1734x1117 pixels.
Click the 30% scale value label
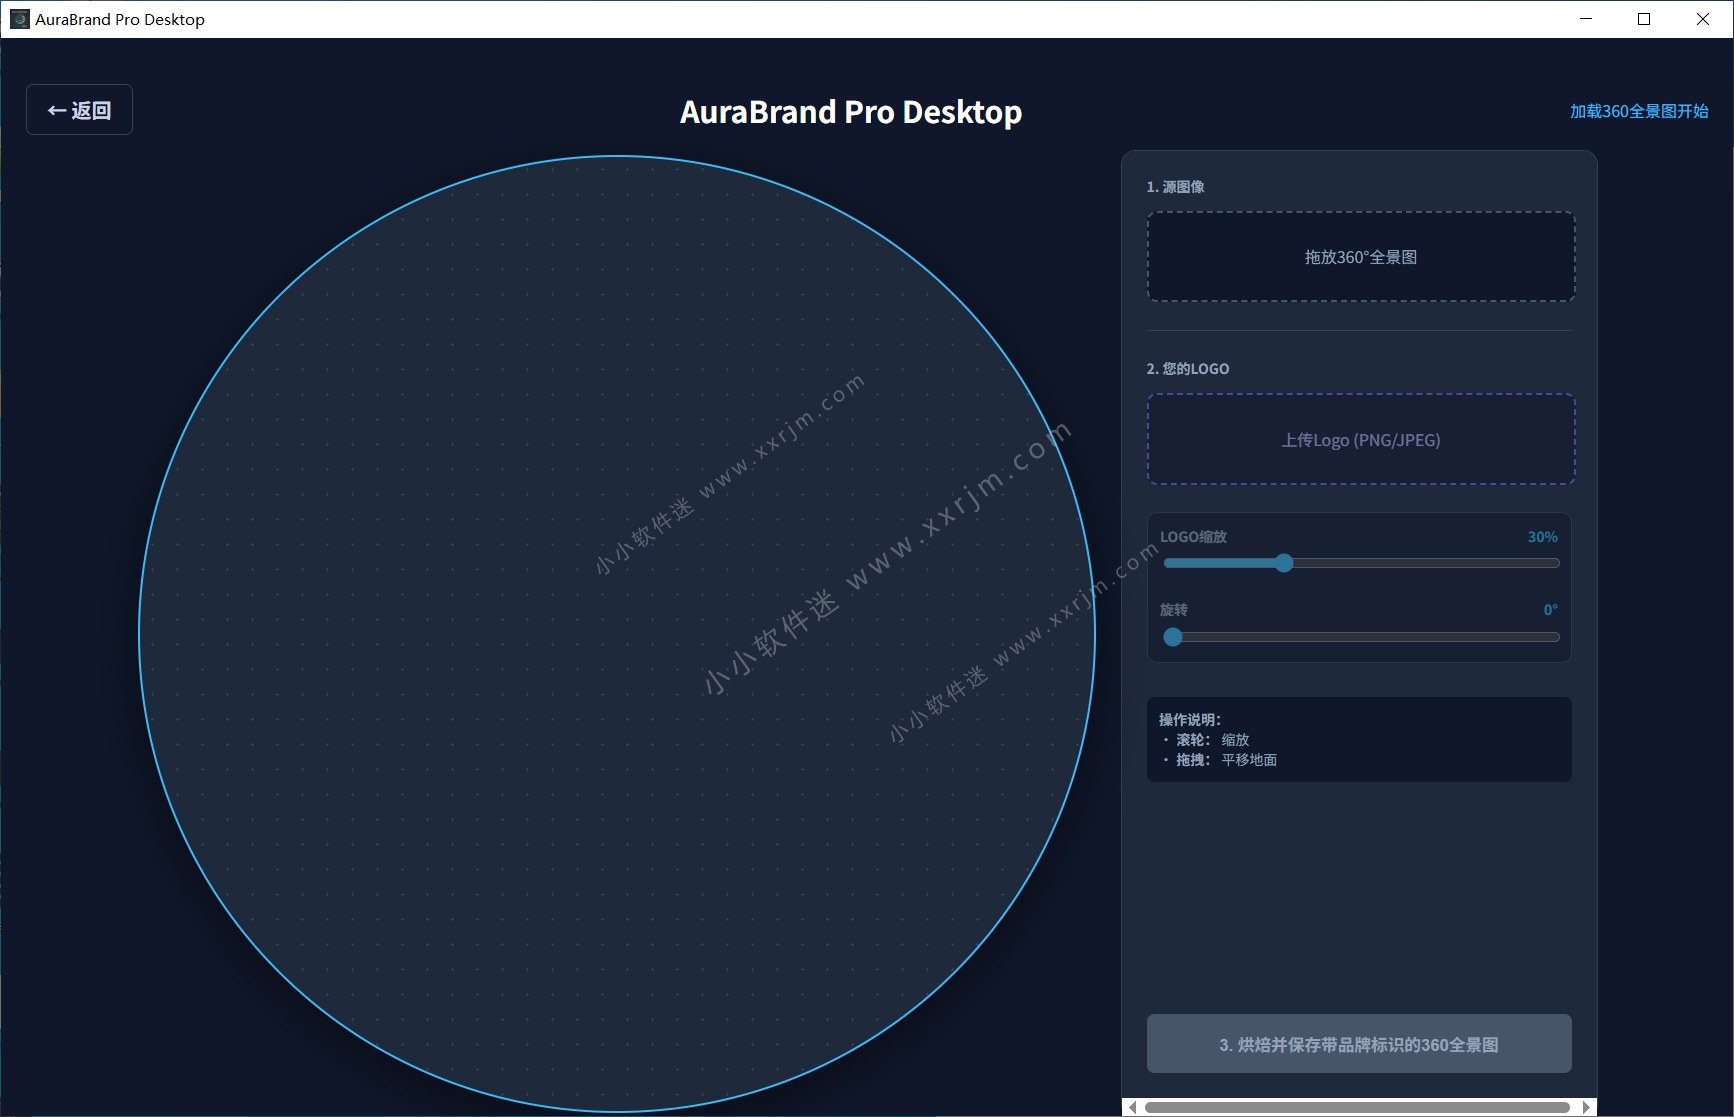tap(1541, 537)
